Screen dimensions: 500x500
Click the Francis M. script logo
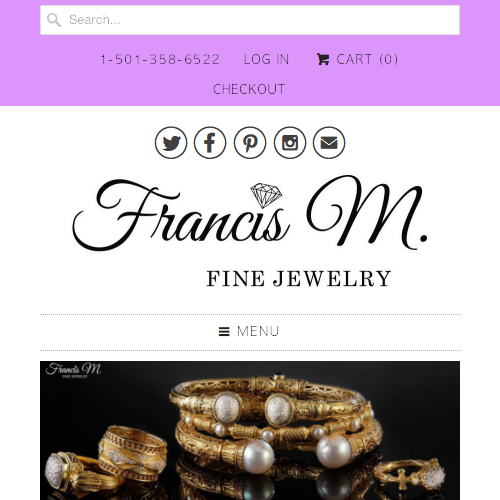(x=250, y=213)
